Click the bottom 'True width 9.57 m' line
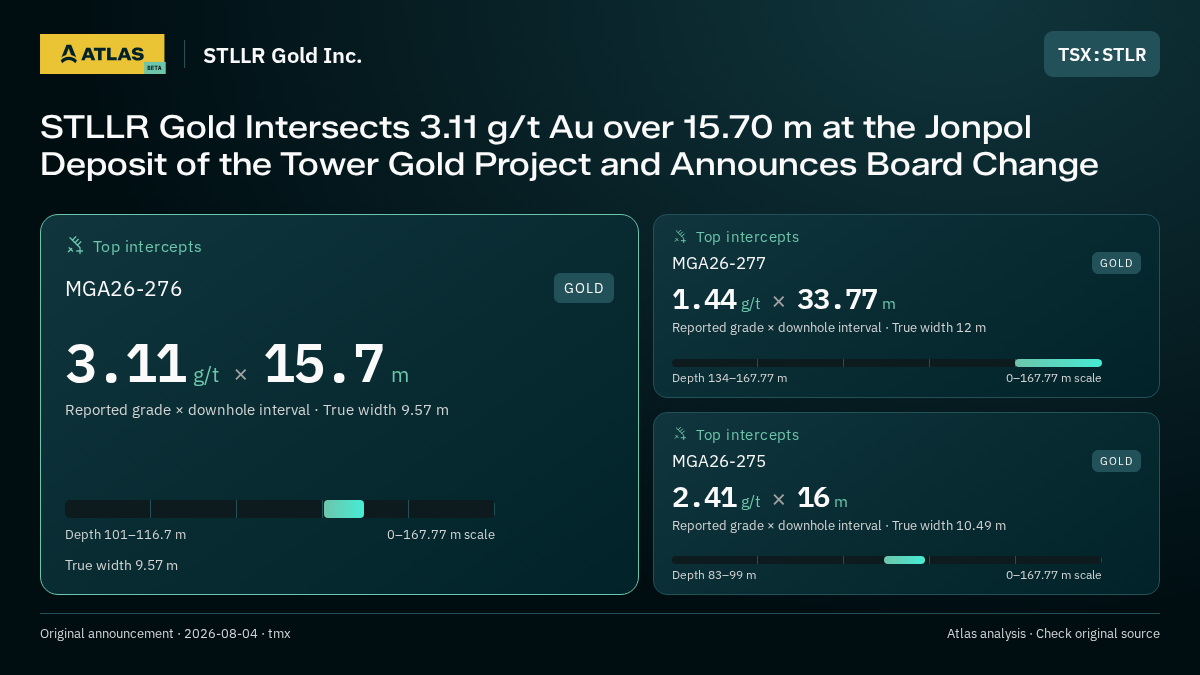1200x675 pixels. click(x=121, y=566)
